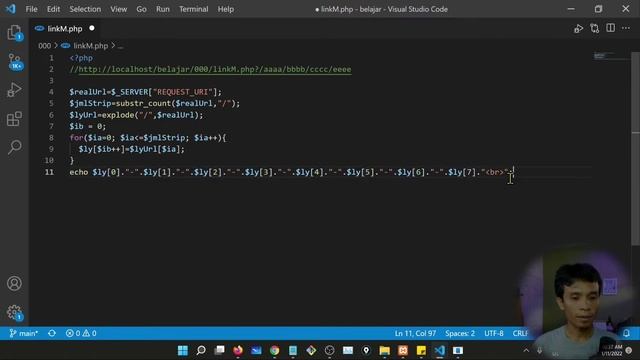Screen dimensions: 640x360
Task: Click the echo keyword on line 11
Action: 79,172
